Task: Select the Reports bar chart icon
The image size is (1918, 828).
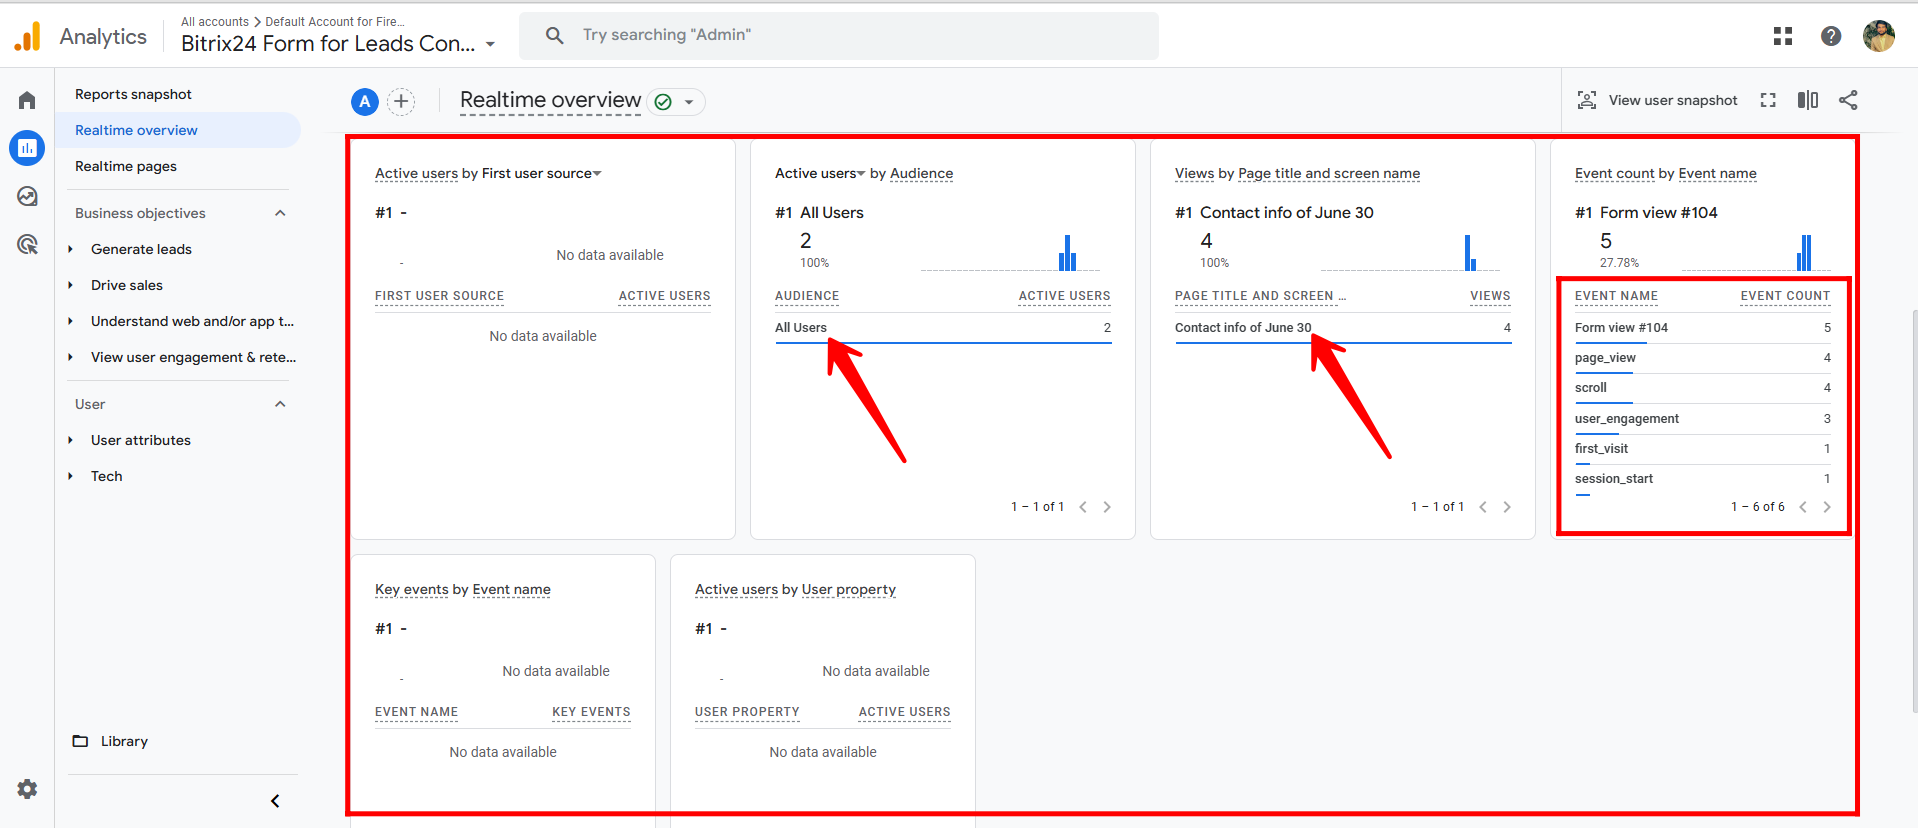Action: (27, 148)
